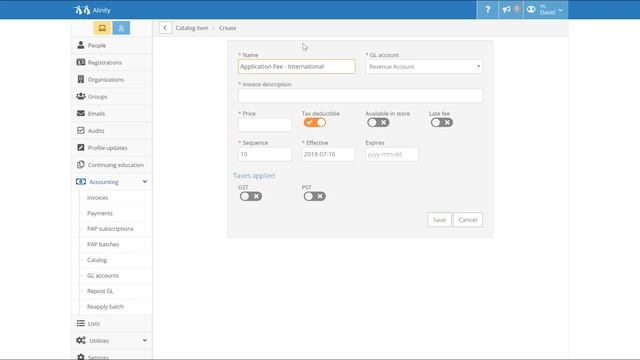This screenshot has width=640, height=360.
Task: Toggle the Tax deductible switch off
Action: [x=315, y=122]
